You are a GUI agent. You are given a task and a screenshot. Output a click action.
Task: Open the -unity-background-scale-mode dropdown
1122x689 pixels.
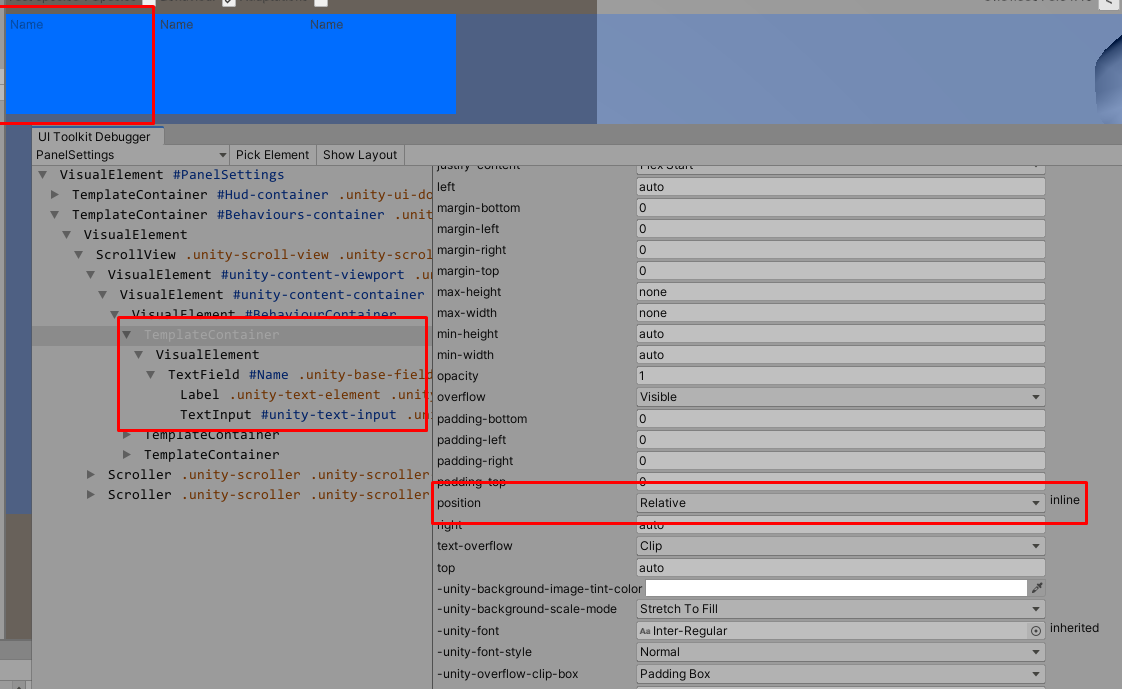840,609
